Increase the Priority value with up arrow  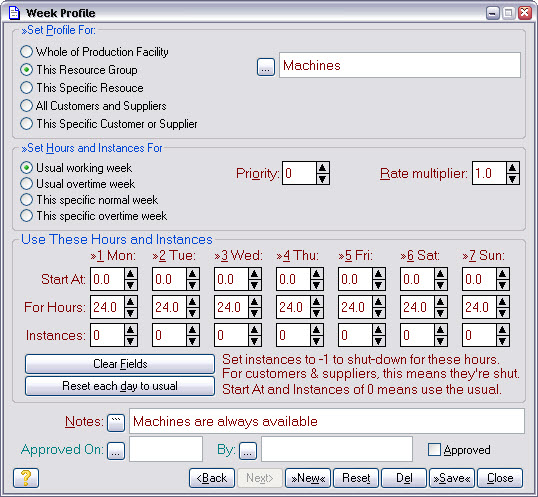tap(322, 168)
